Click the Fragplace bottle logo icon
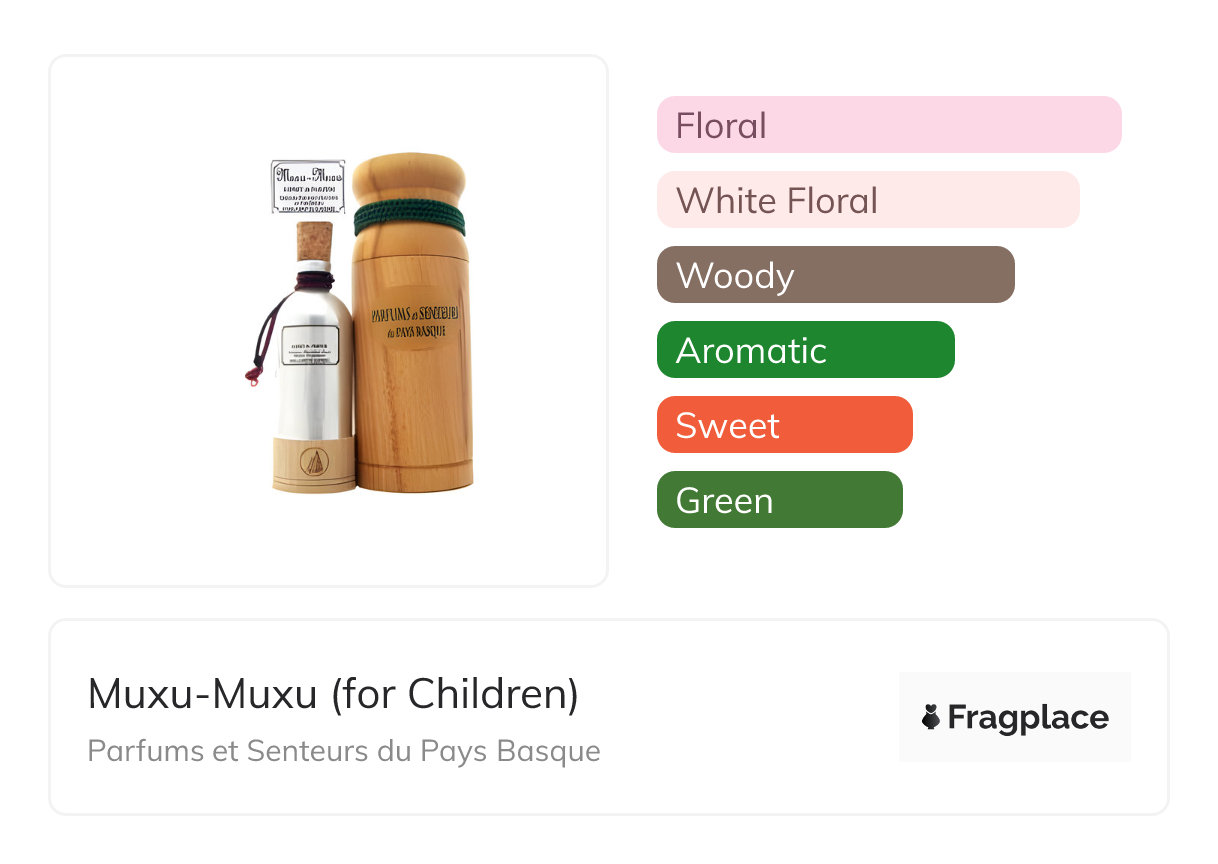The height and width of the screenshot is (864, 1218). pos(932,717)
